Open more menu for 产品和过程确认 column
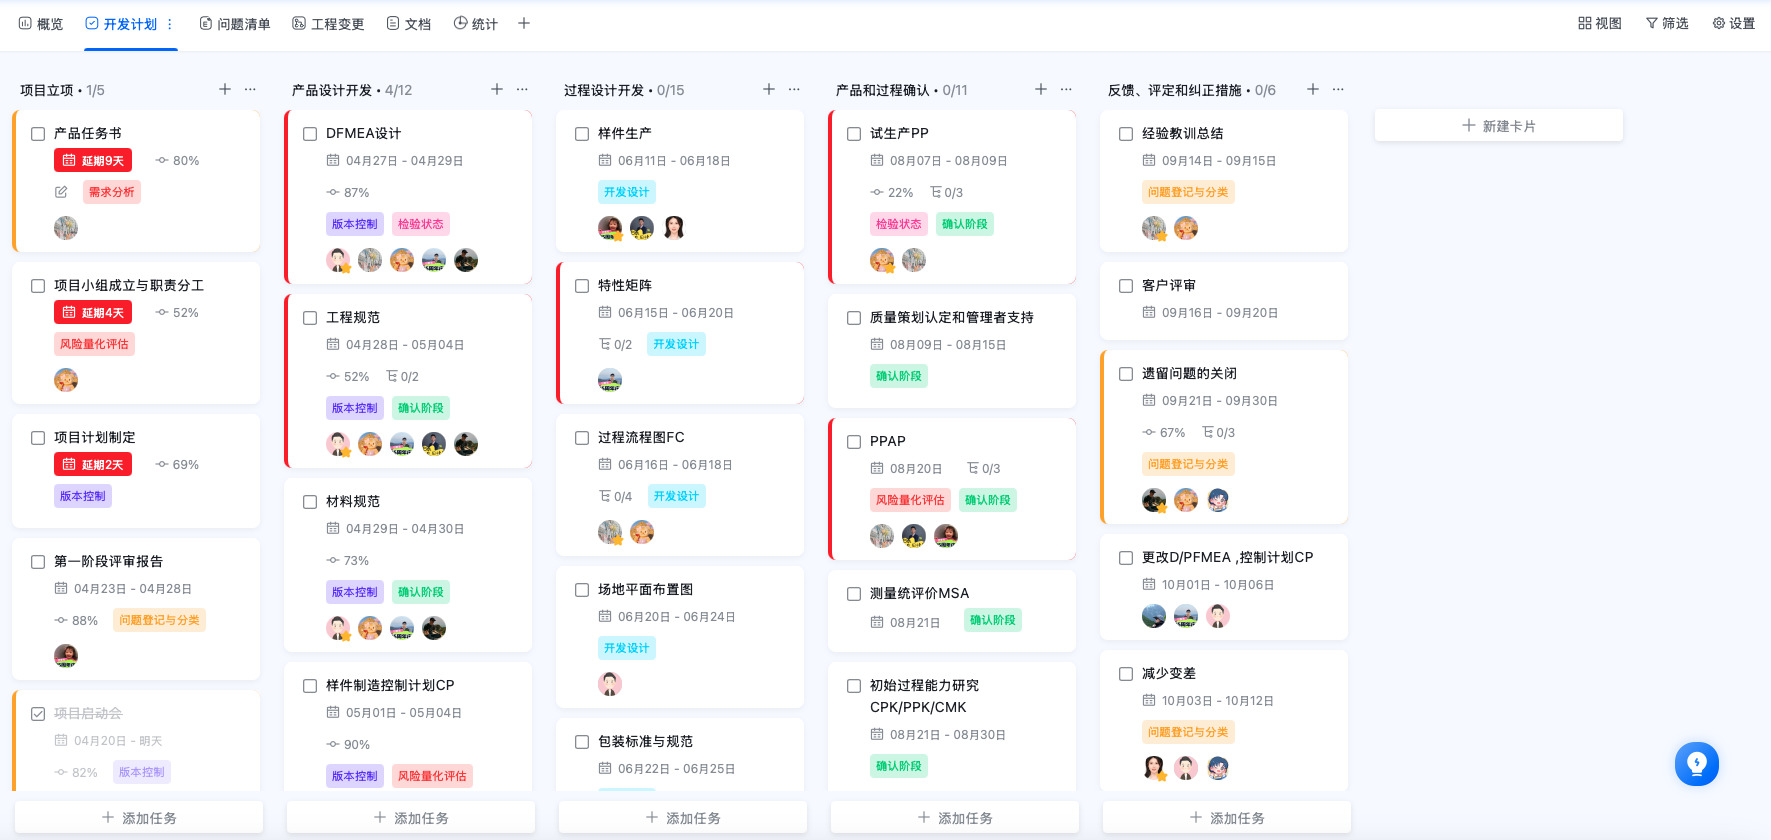The height and width of the screenshot is (840, 1771). pos(1066,89)
